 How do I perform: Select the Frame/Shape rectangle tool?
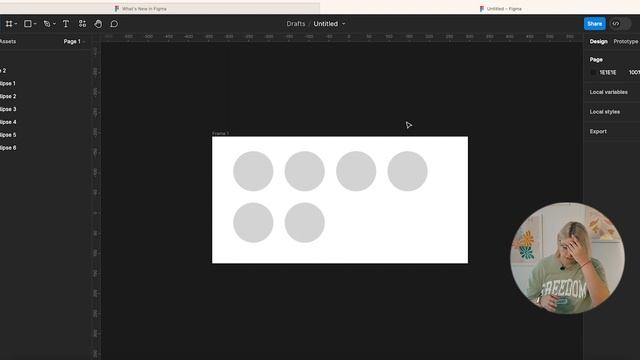click(x=28, y=24)
